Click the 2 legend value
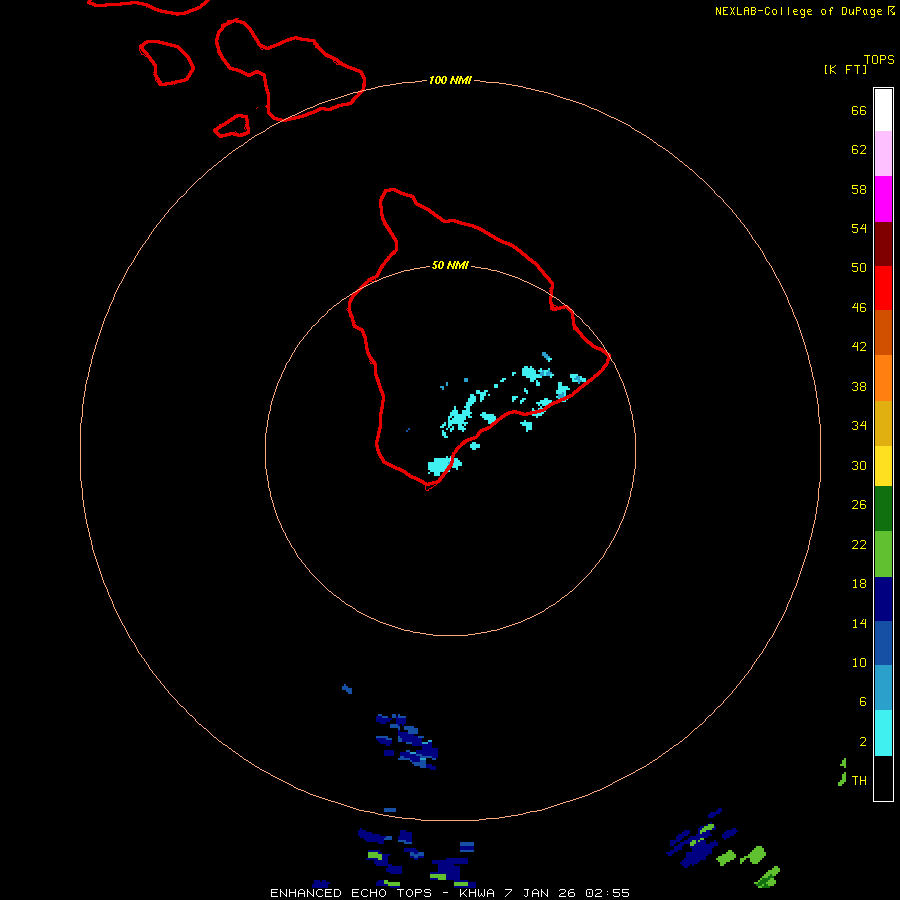 click(862, 742)
